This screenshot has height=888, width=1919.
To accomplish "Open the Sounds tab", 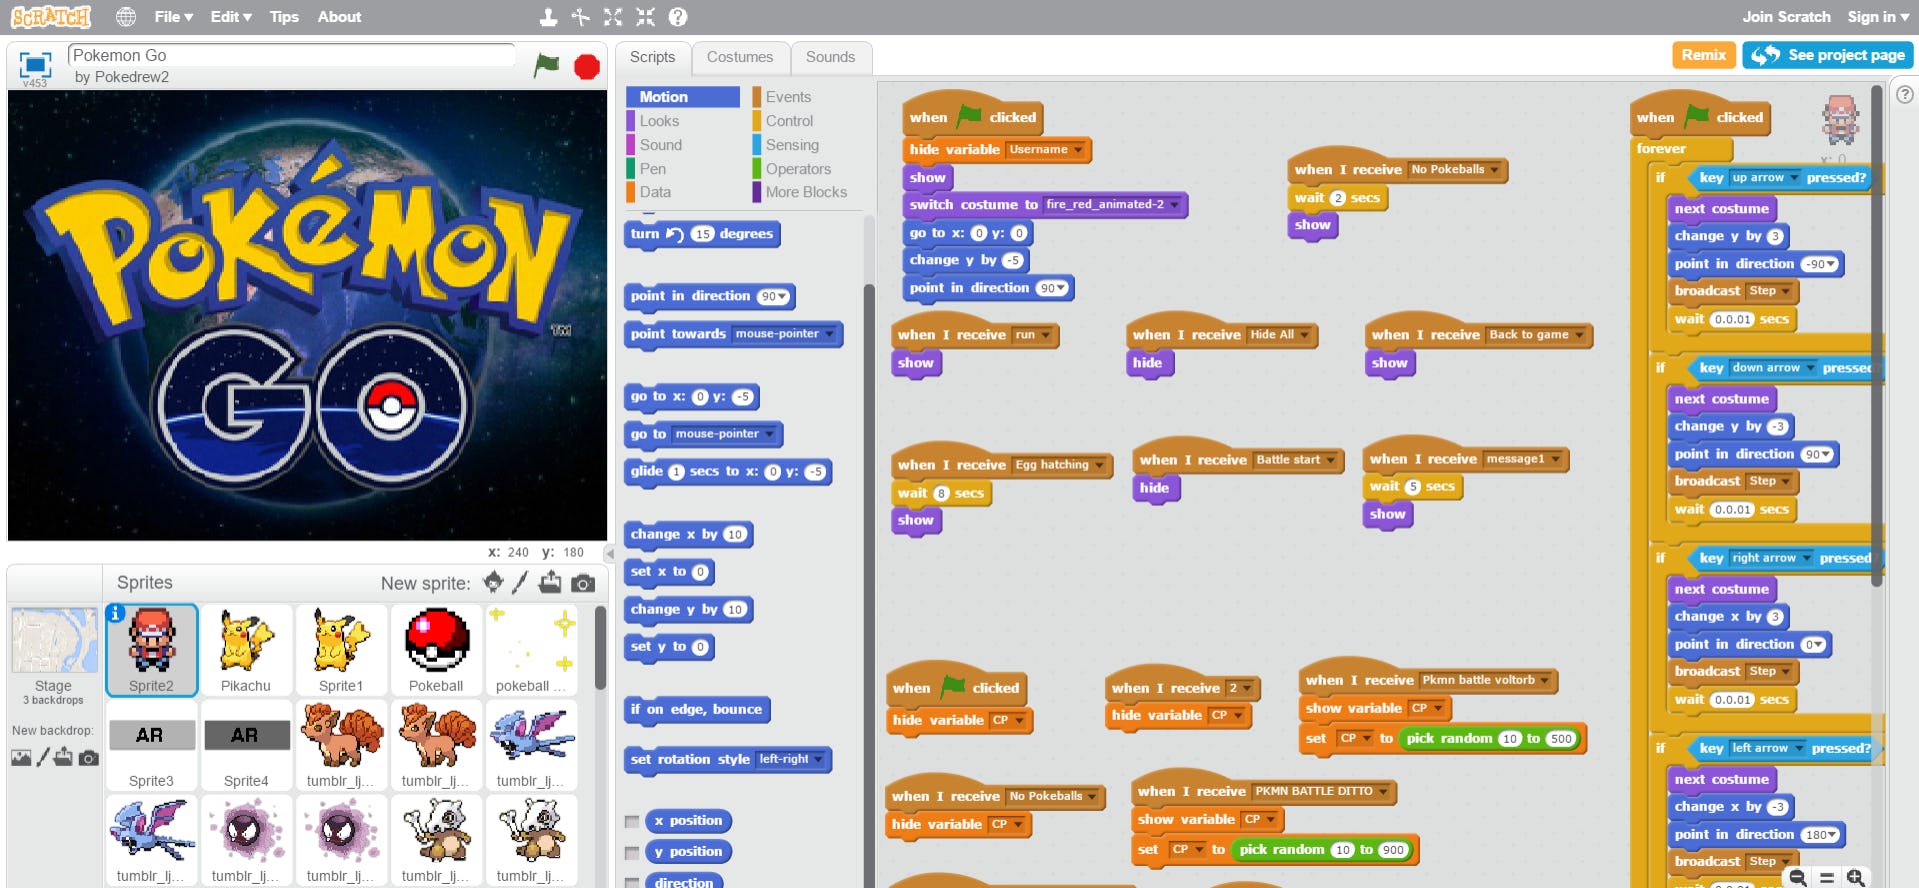I will pyautogui.click(x=830, y=57).
